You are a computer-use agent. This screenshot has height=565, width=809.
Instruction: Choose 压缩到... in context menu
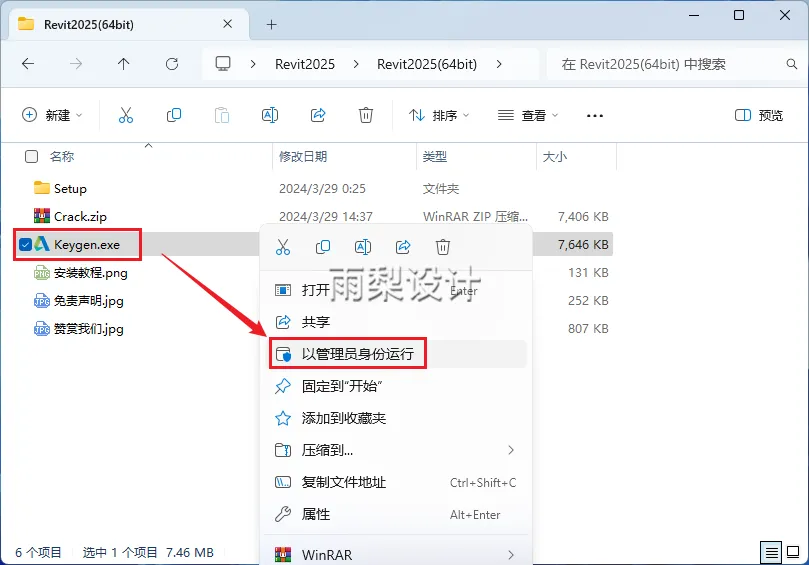pyautogui.click(x=396, y=450)
